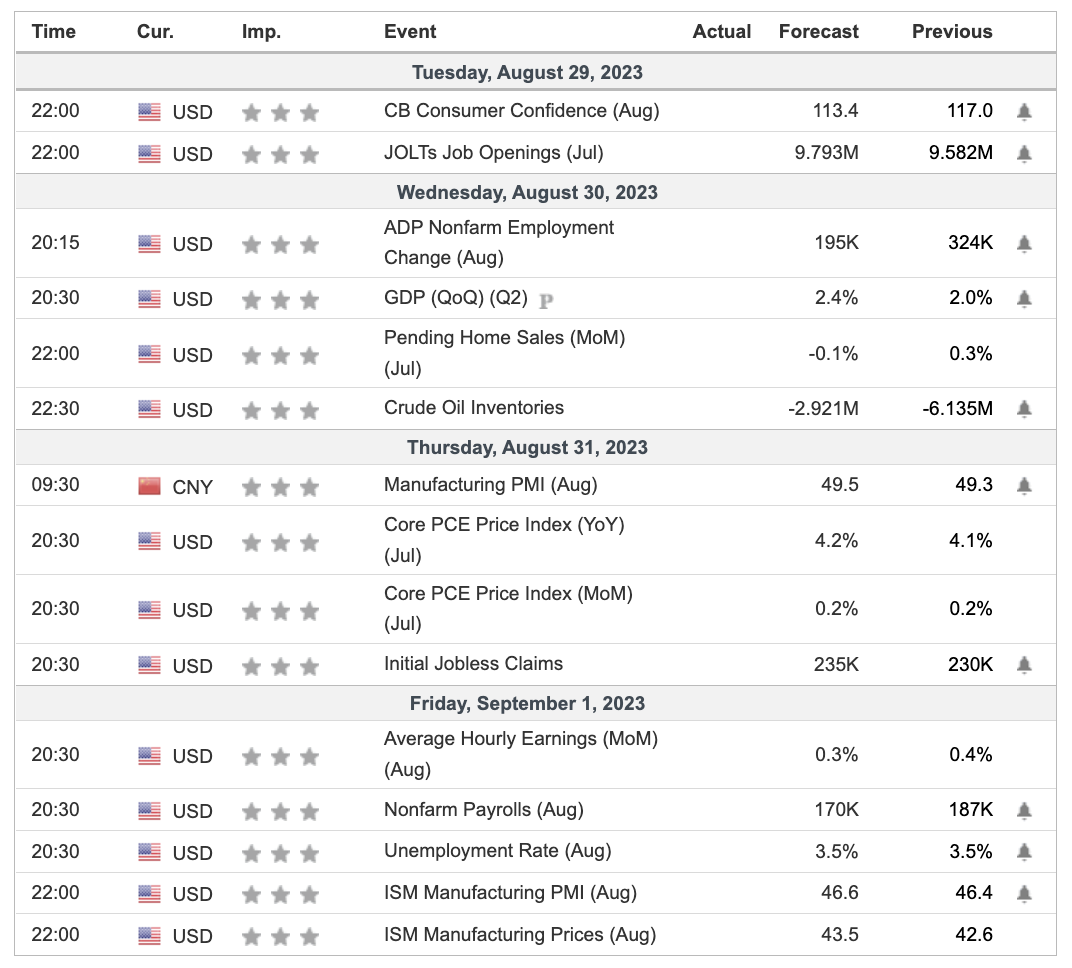Open the Nonfarm Payrolls (Aug) event
Screen dimensions: 1072x968
[483, 810]
